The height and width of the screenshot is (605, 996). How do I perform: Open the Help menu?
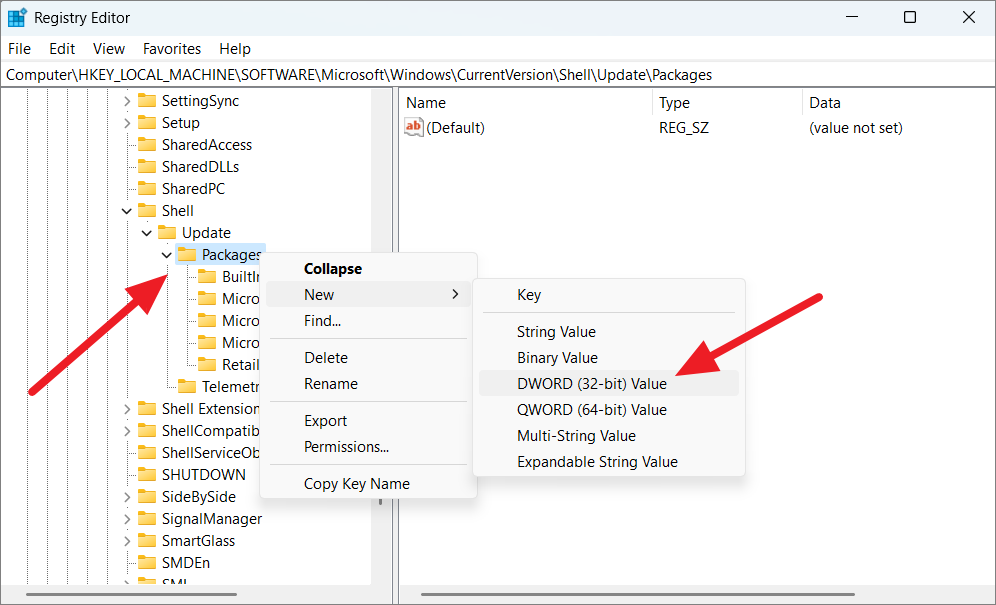point(235,49)
